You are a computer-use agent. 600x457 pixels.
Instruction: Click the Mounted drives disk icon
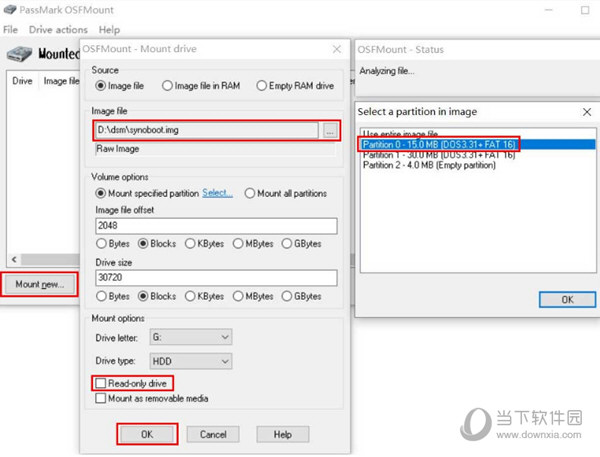tap(19, 54)
